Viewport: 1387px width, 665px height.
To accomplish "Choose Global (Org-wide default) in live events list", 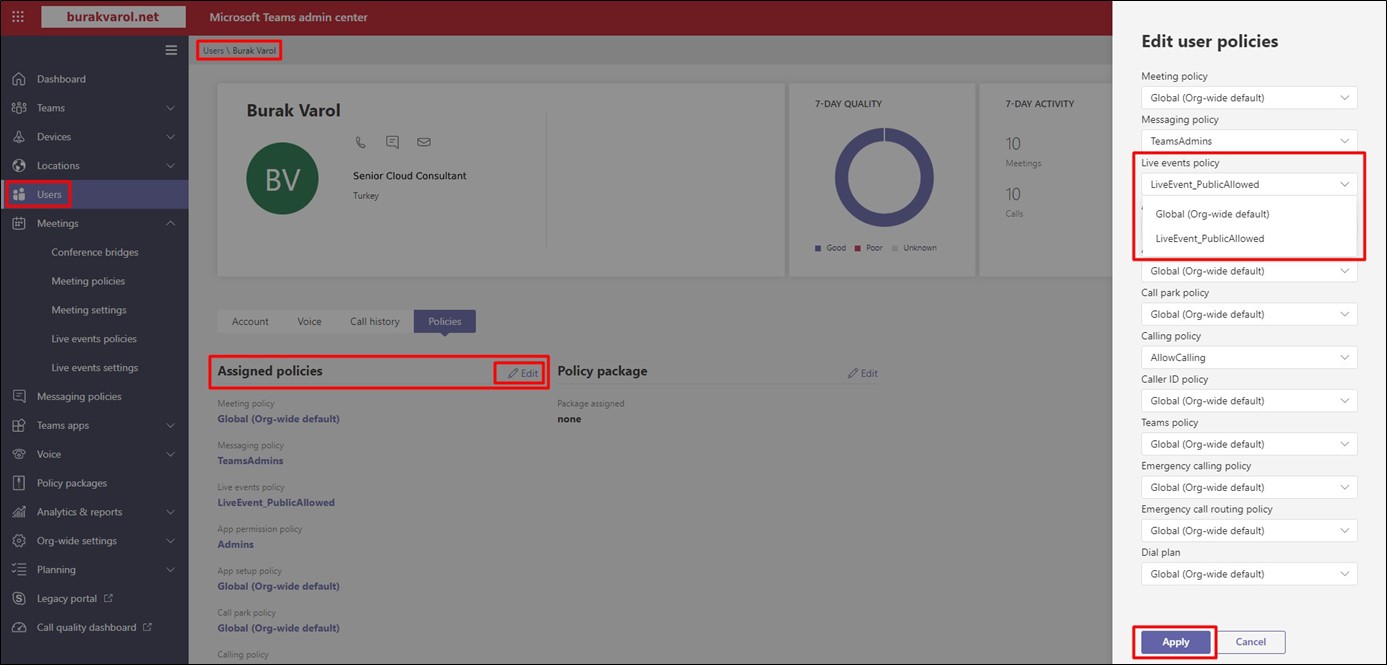I will [1249, 214].
